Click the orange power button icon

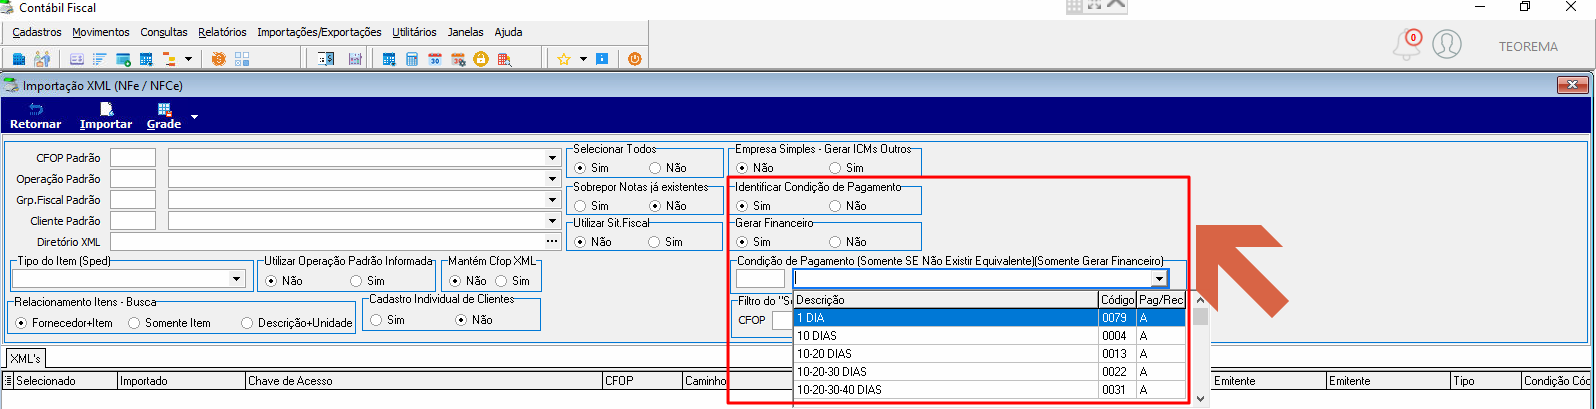point(634,59)
